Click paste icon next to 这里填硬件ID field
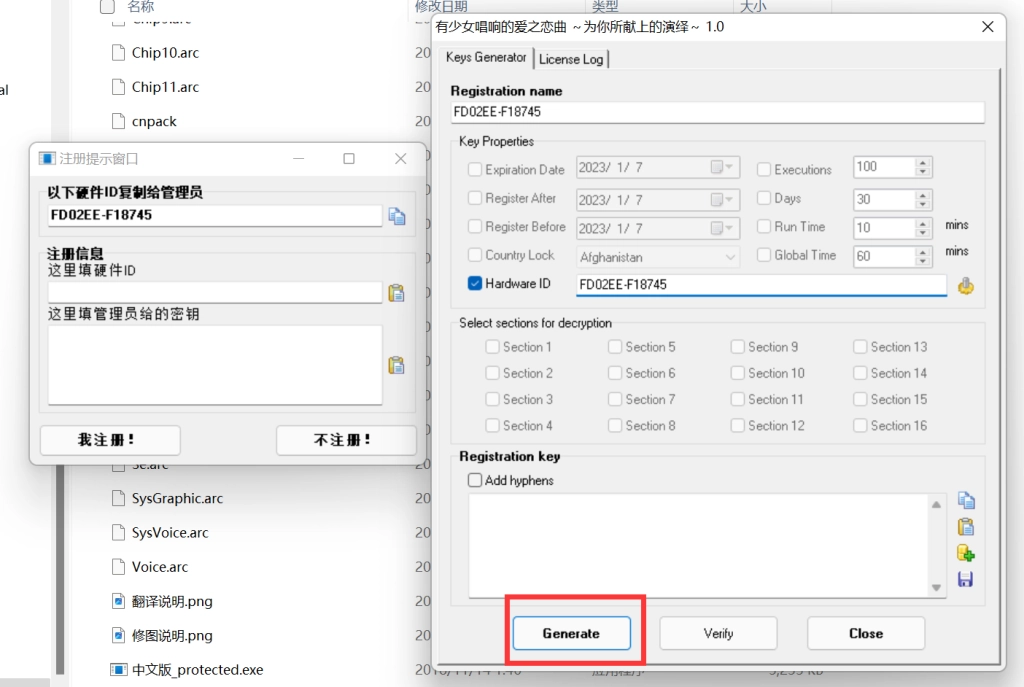This screenshot has height=687, width=1024. pos(396,293)
